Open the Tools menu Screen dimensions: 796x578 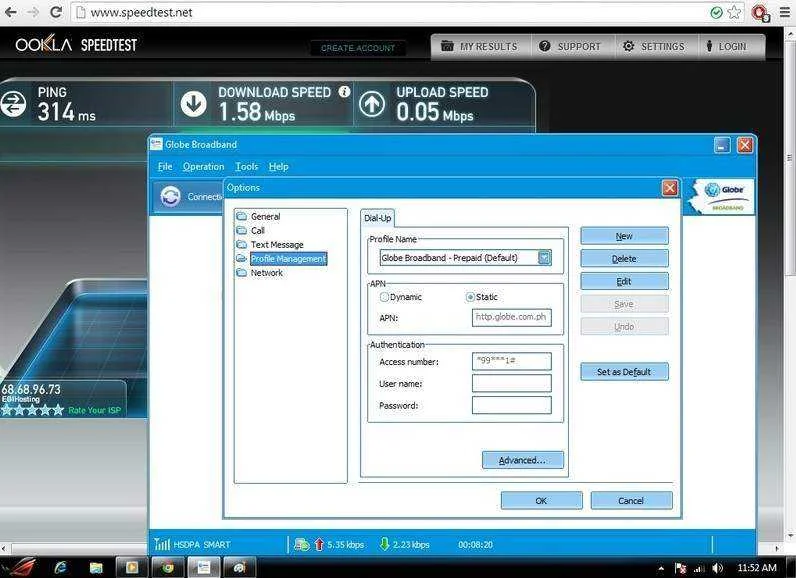247,167
